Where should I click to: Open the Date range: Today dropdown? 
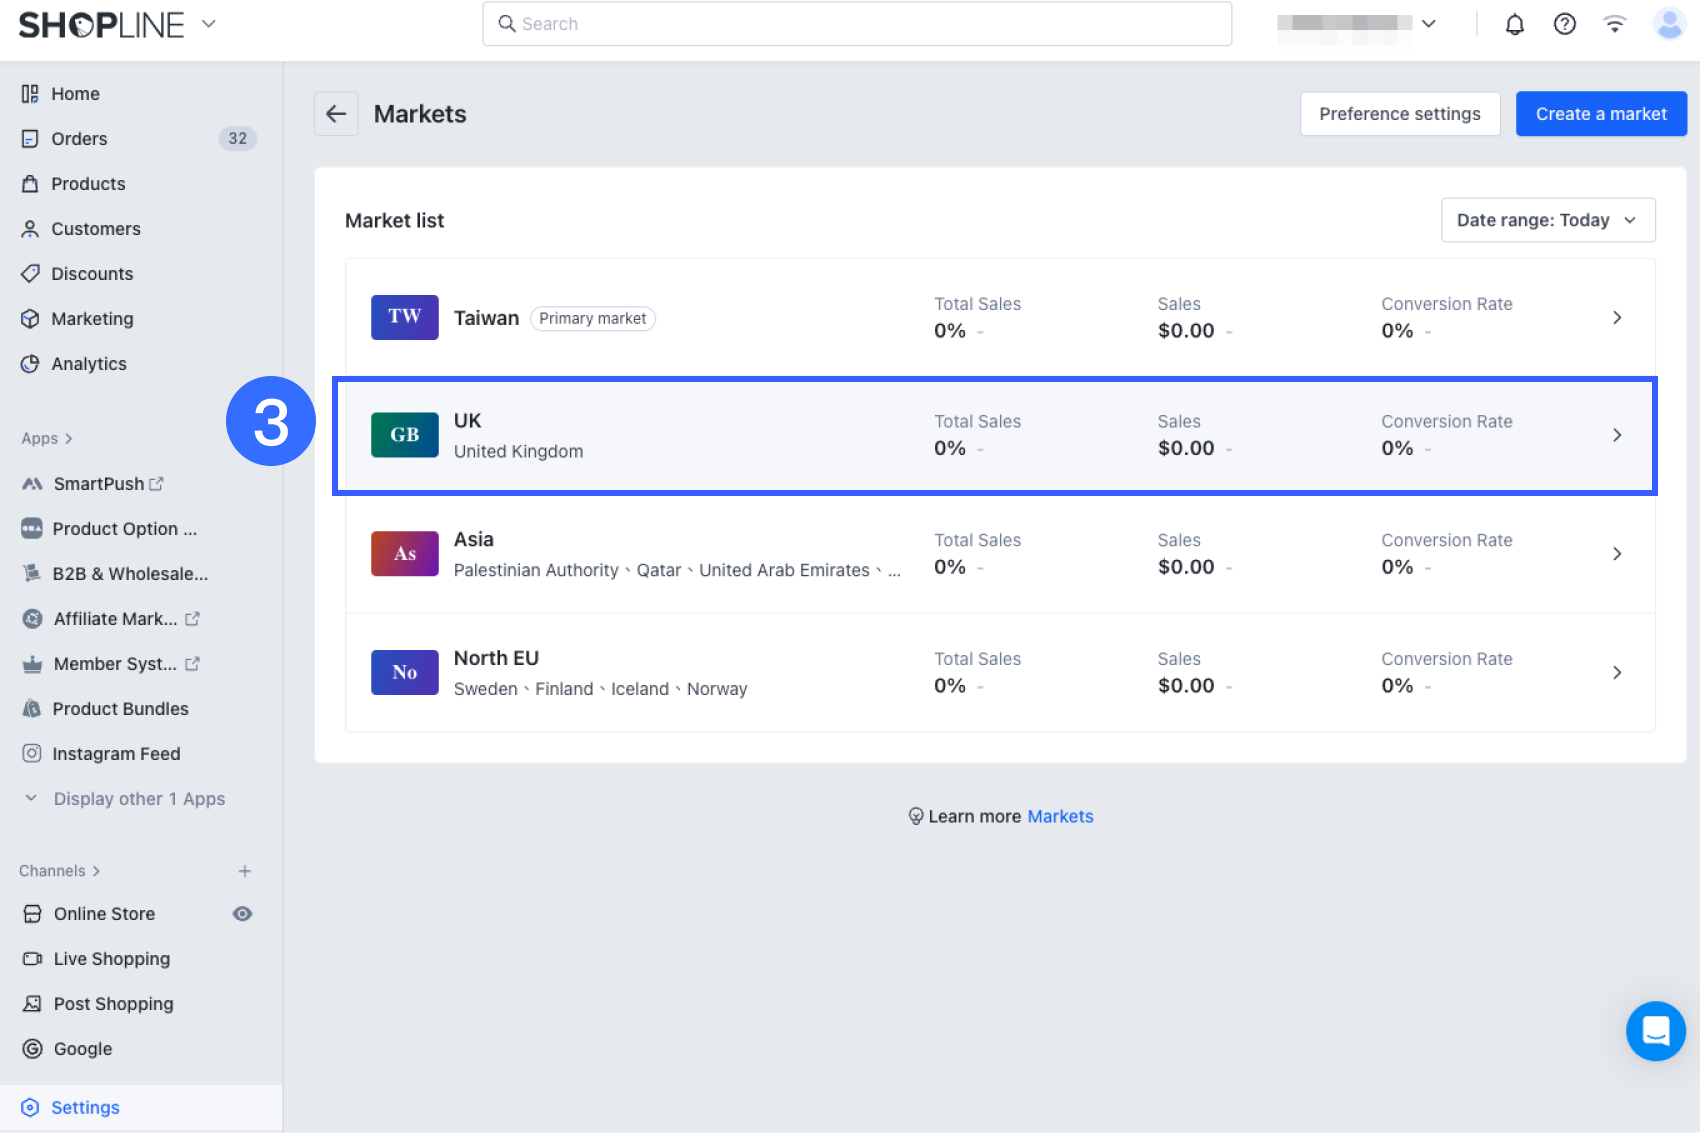[1548, 220]
